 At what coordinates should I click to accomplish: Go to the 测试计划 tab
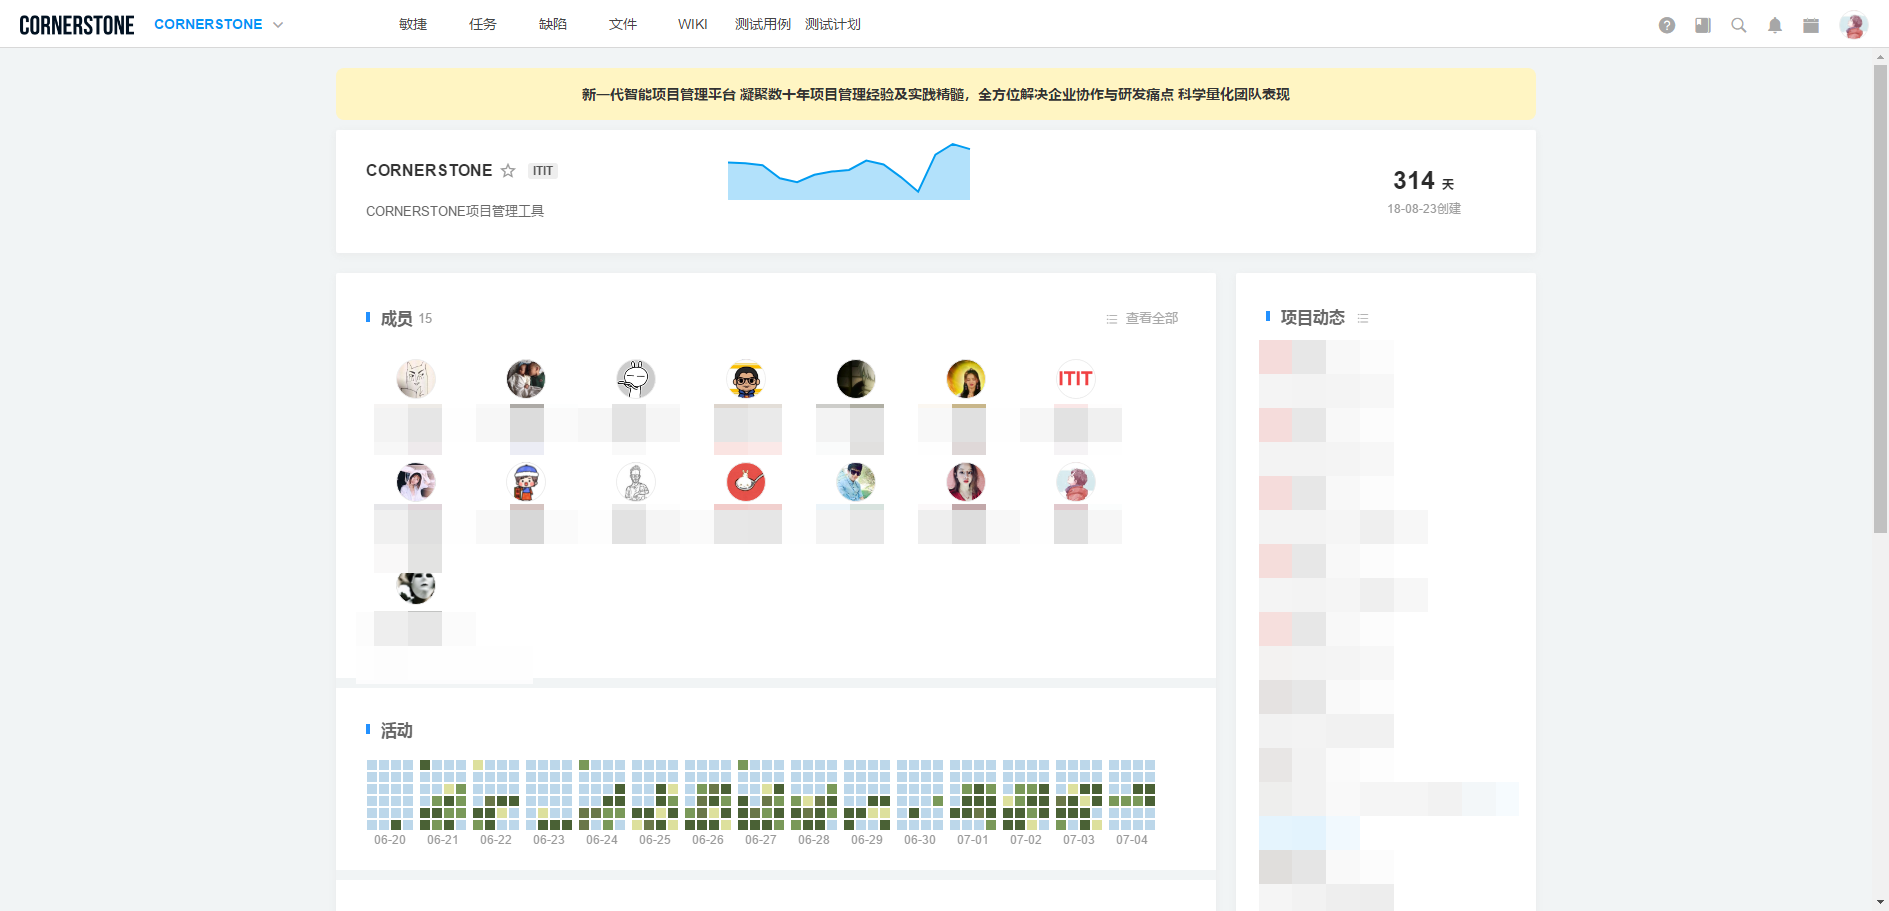833,24
